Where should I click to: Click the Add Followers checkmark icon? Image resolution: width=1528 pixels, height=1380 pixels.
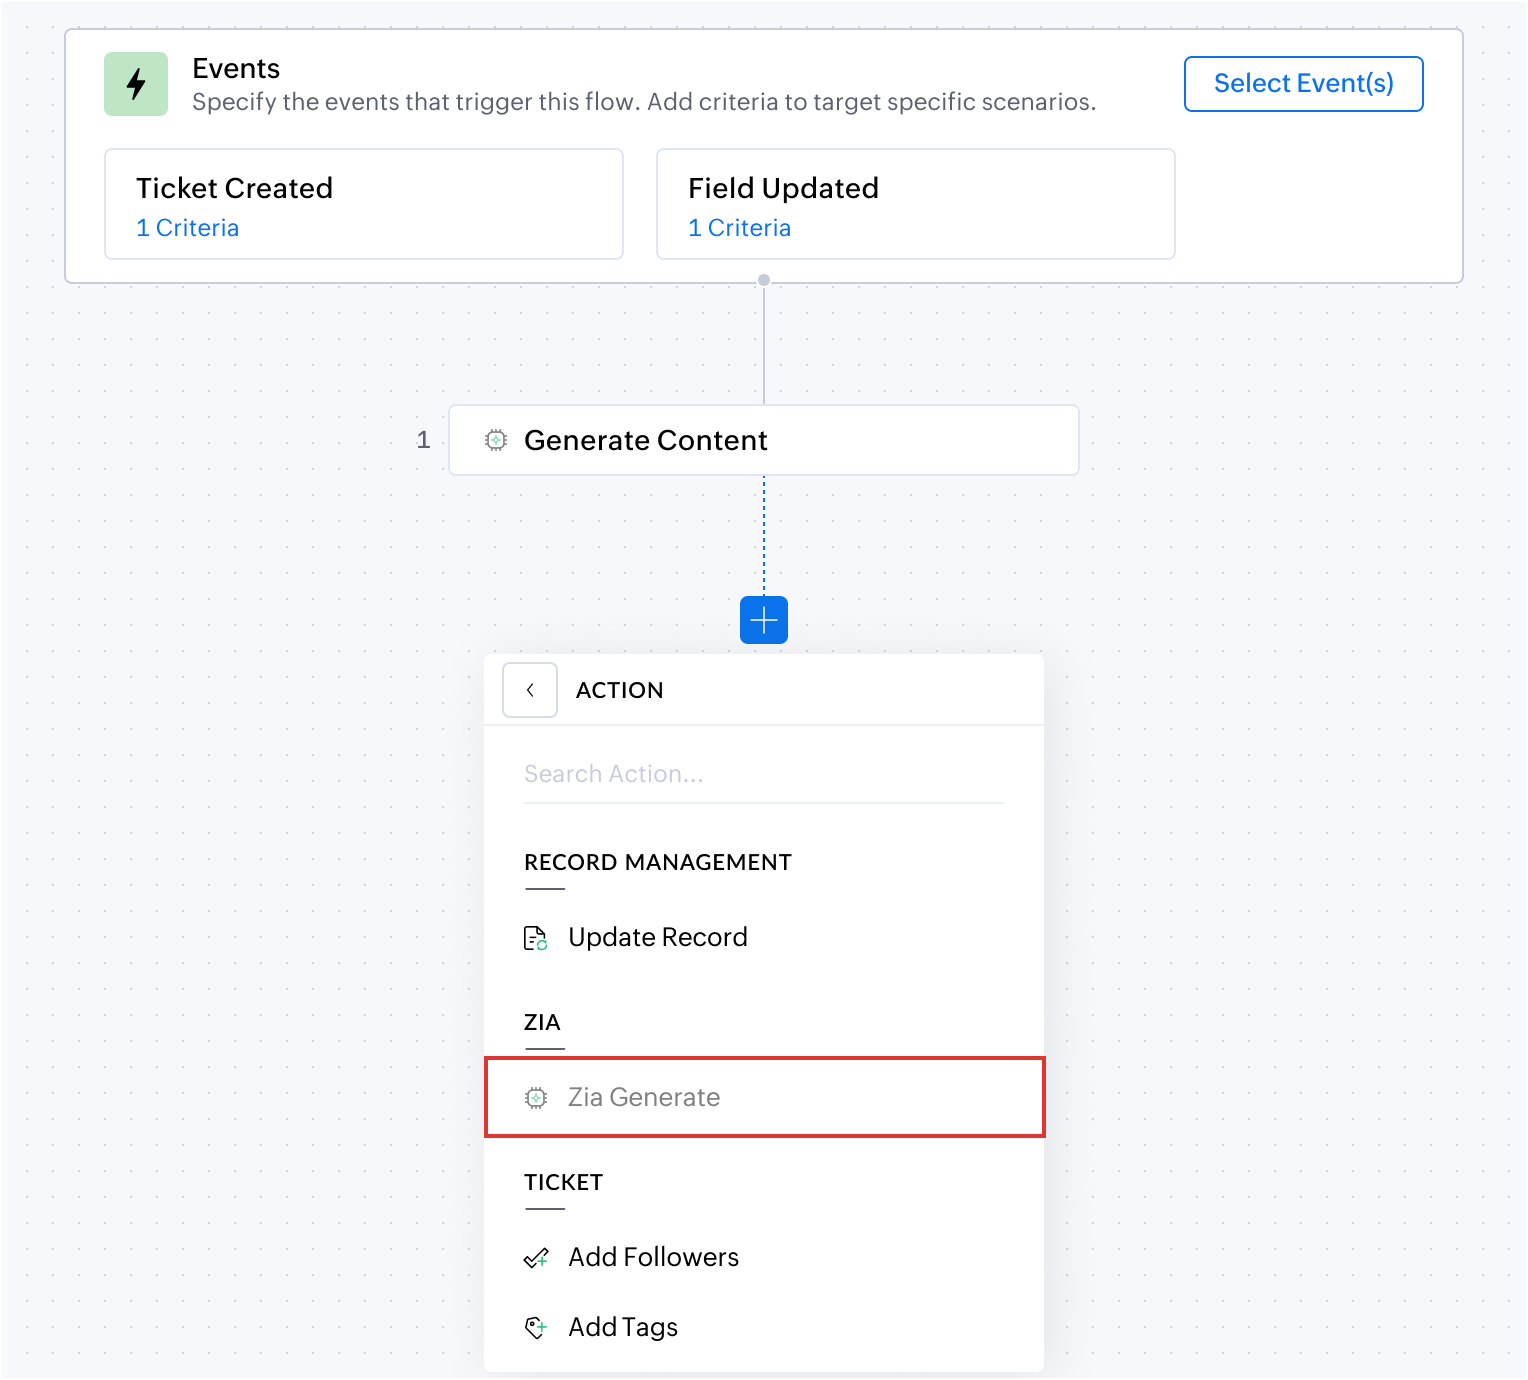click(536, 1258)
